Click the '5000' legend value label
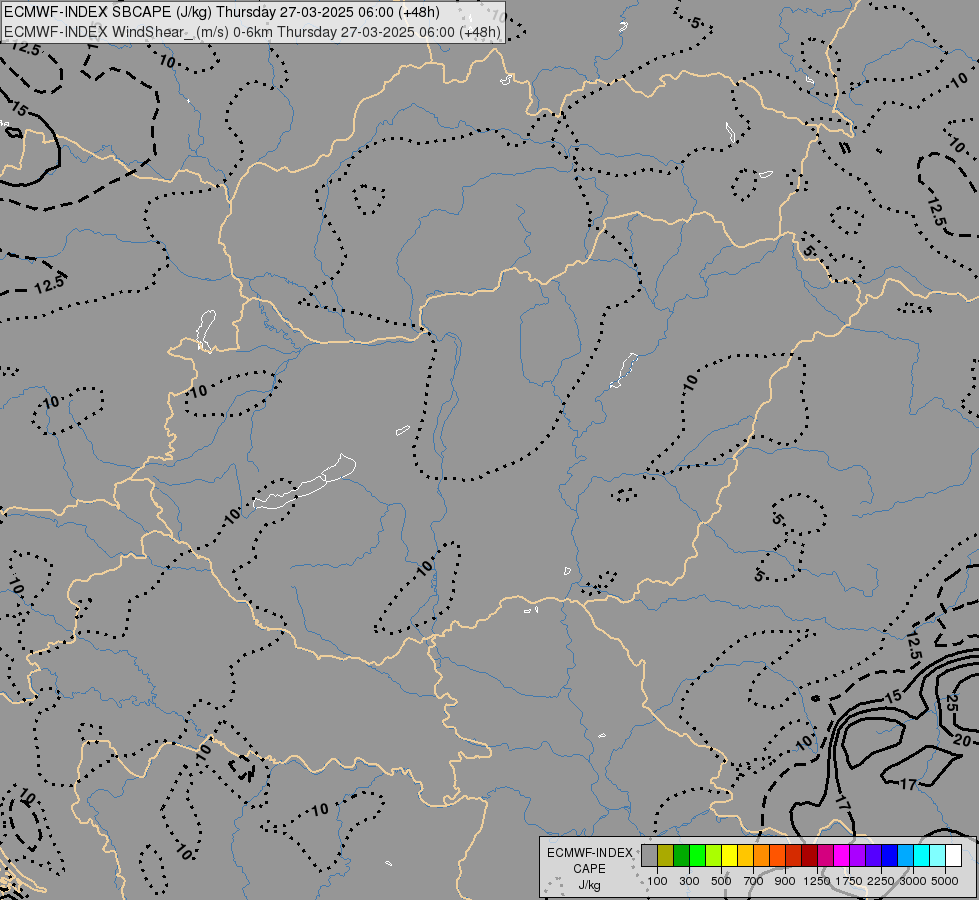The height and width of the screenshot is (900, 979). 945,881
